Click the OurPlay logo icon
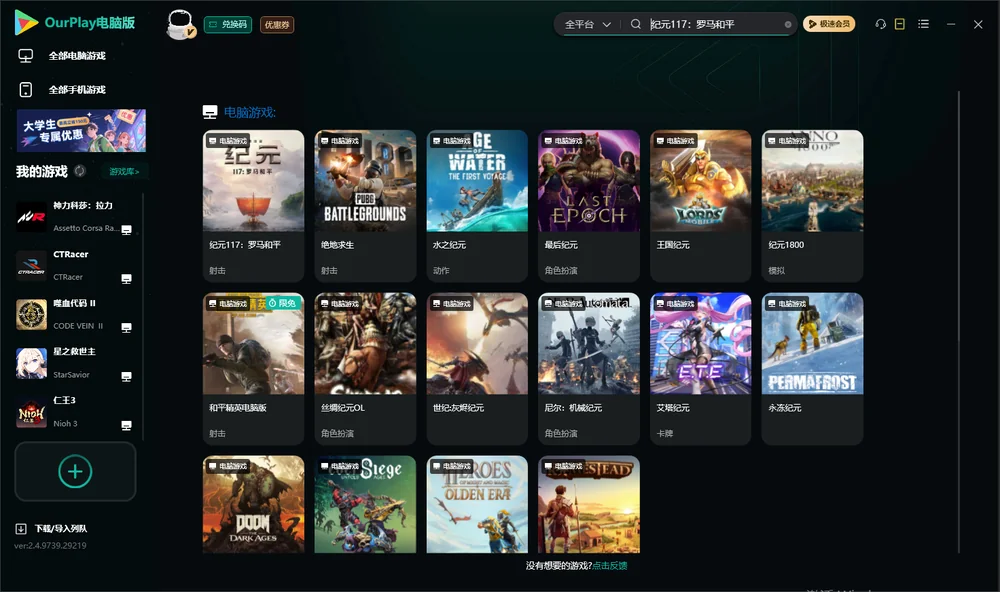This screenshot has width=1000, height=592. click(x=26, y=22)
